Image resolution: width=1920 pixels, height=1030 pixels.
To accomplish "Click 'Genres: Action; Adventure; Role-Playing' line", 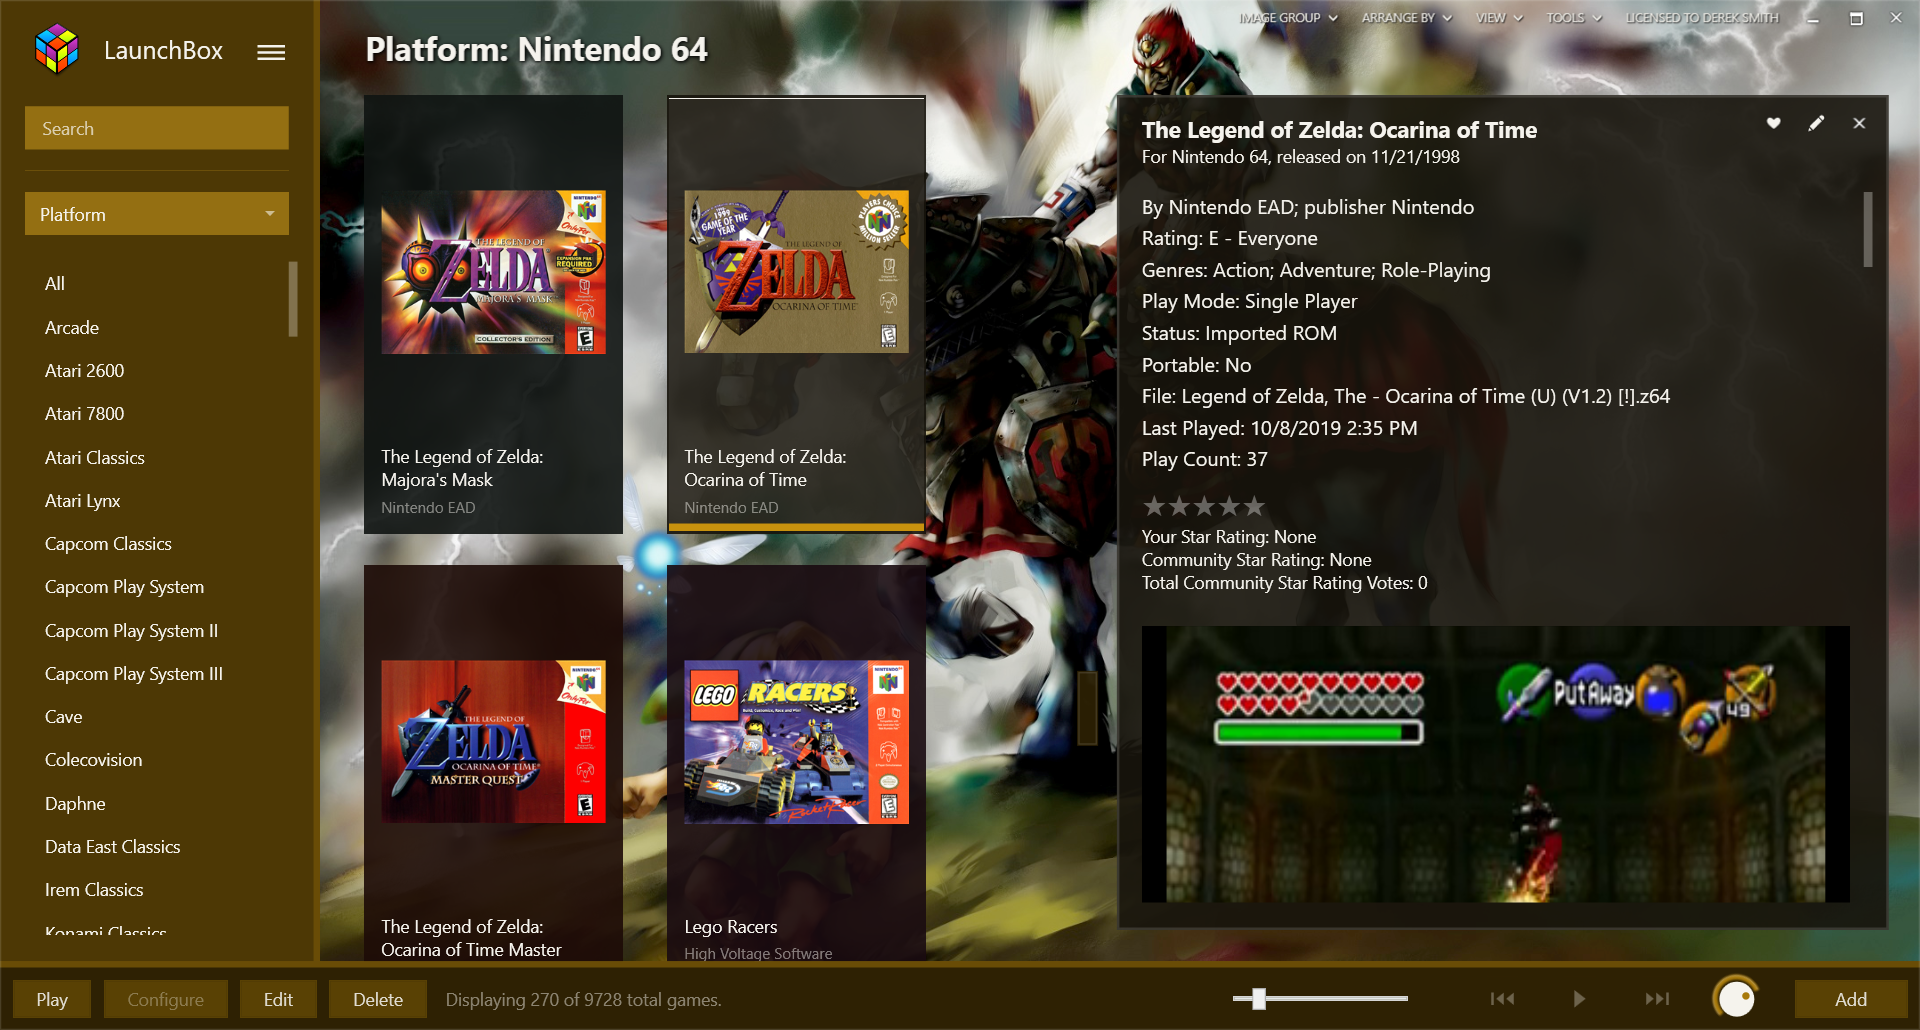I will tap(1316, 270).
